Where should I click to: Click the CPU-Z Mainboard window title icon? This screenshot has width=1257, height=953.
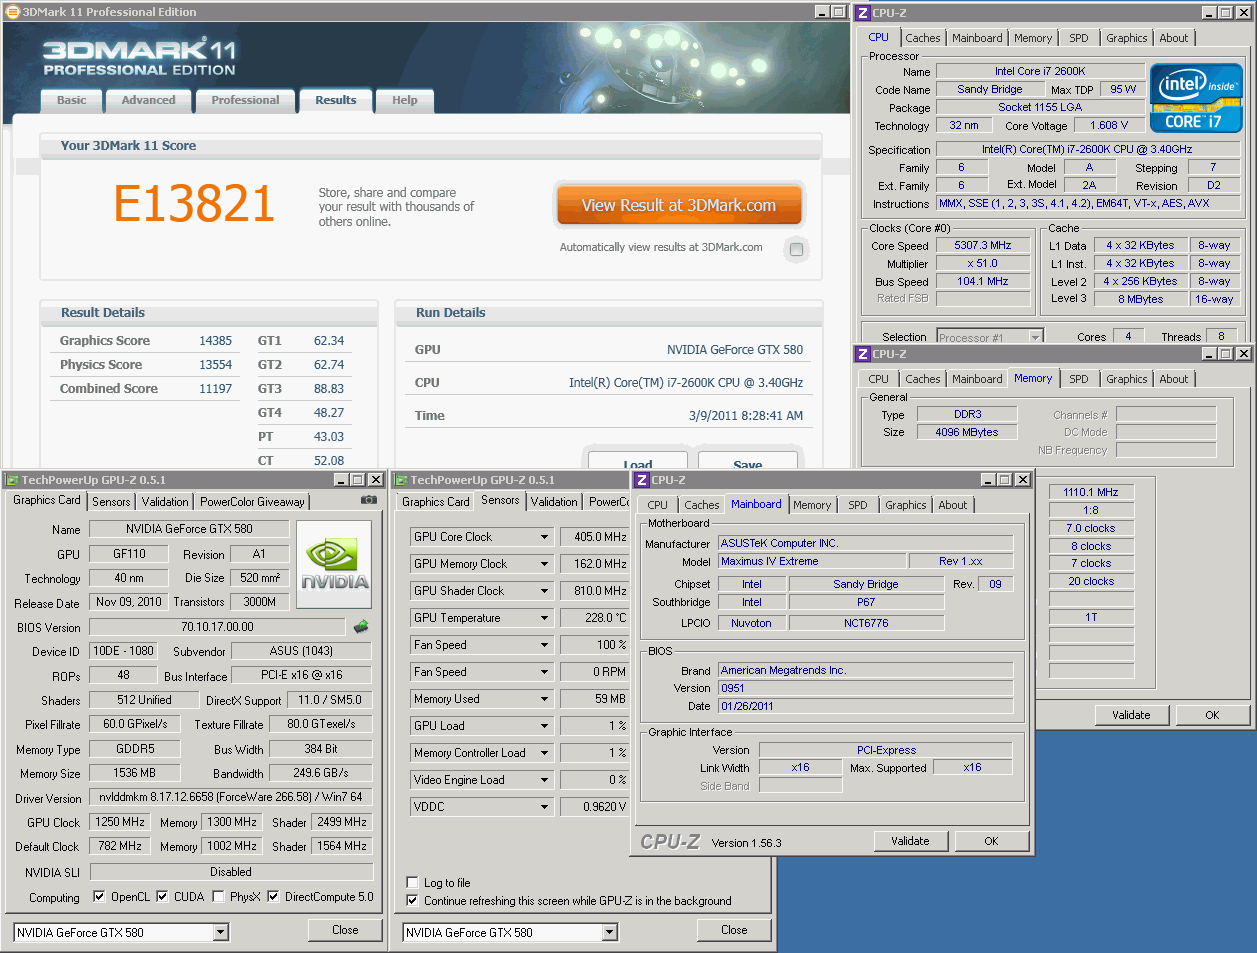[x=642, y=480]
